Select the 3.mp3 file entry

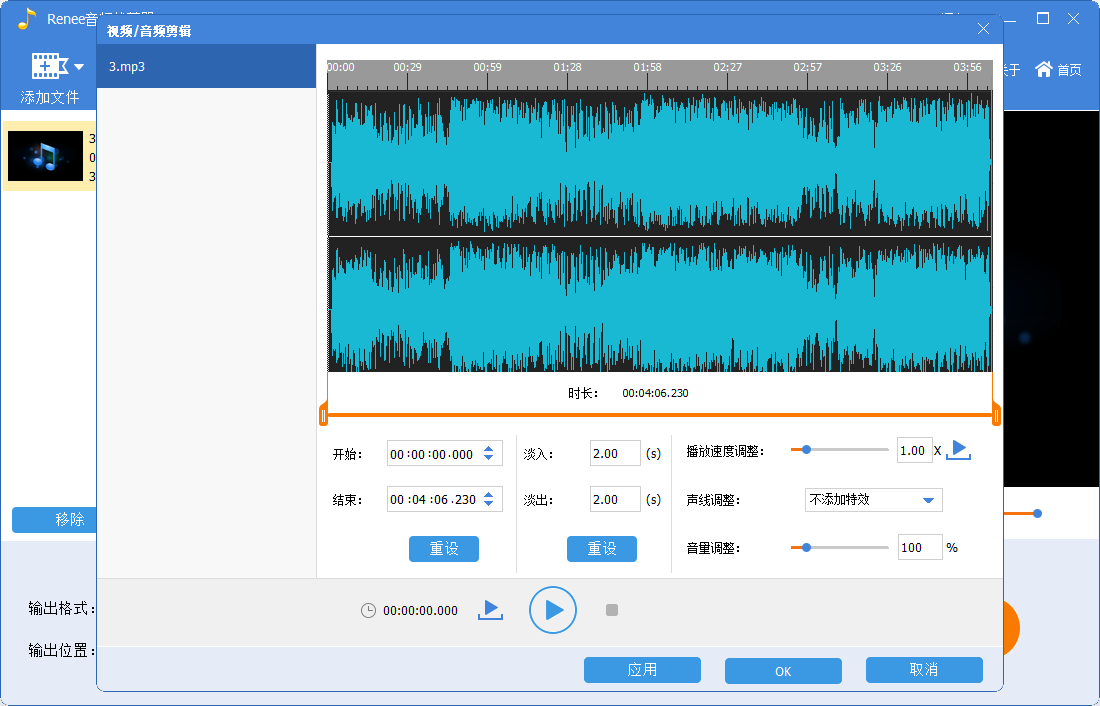tap(206, 67)
